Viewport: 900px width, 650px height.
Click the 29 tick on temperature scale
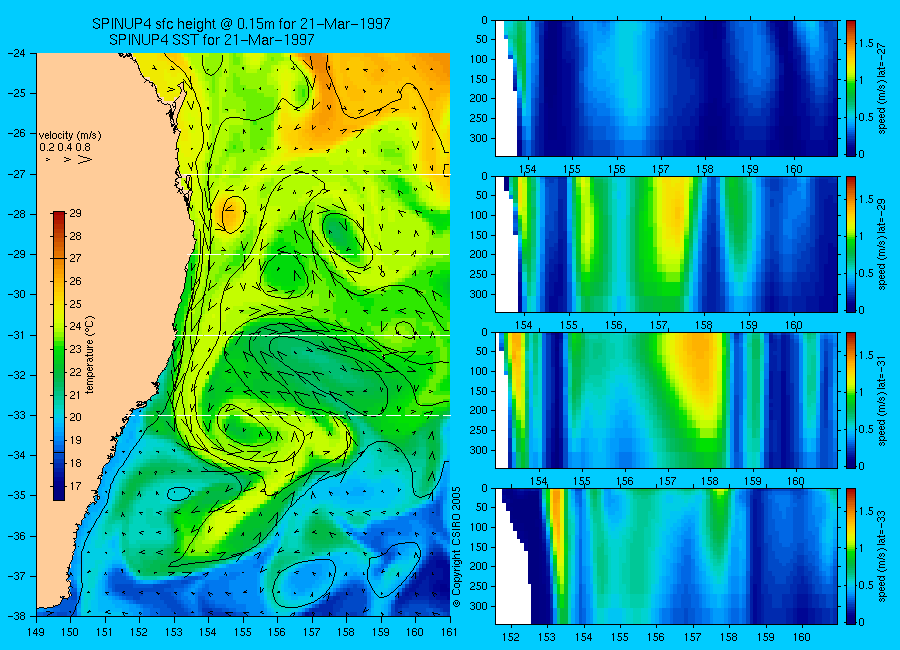pos(75,214)
